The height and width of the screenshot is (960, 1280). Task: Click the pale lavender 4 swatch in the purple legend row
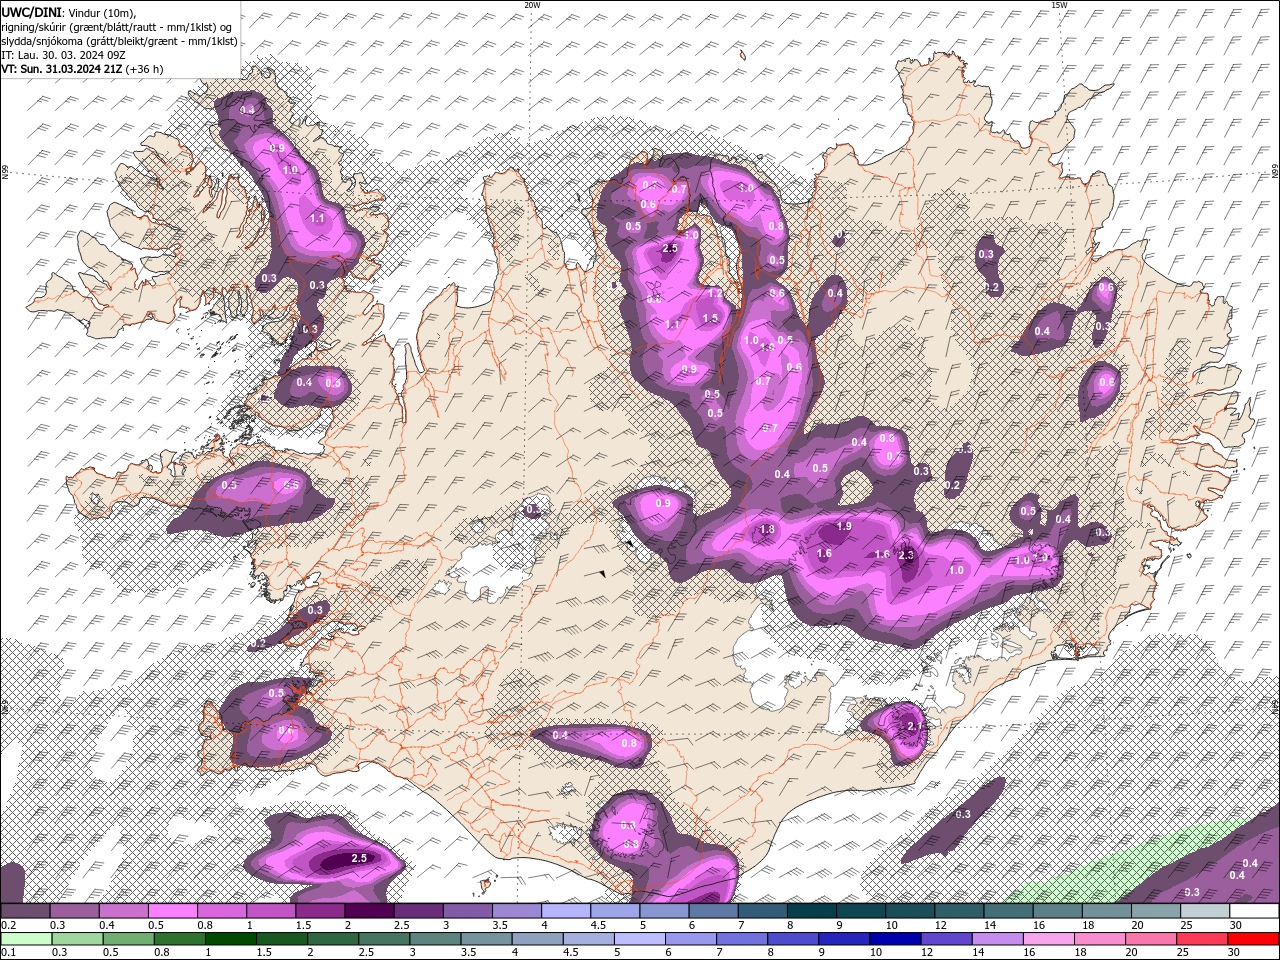click(x=566, y=911)
